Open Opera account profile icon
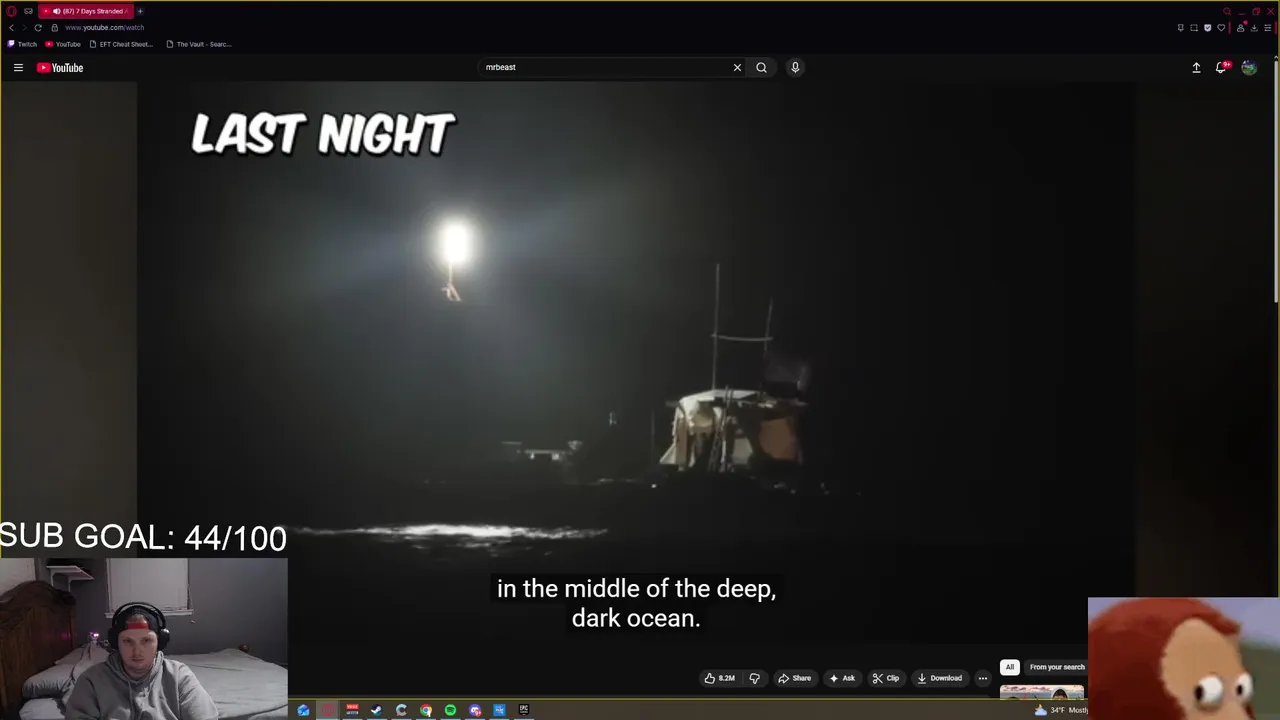This screenshot has height=720, width=1280. pos(1241,27)
